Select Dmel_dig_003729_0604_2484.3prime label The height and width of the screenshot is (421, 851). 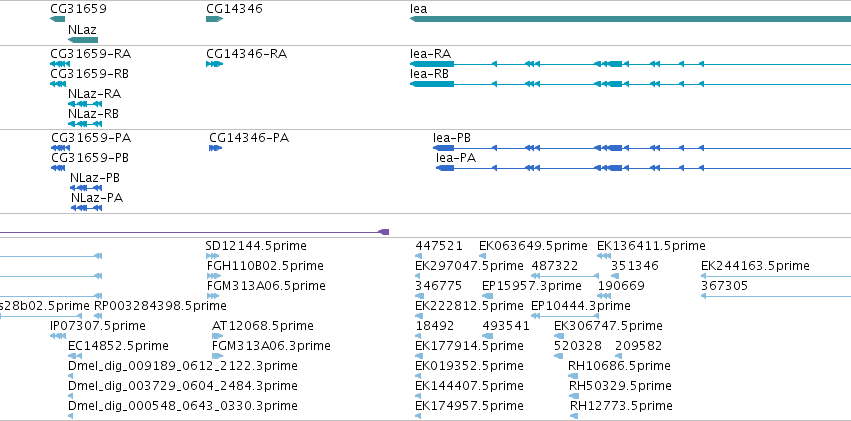coord(183,386)
